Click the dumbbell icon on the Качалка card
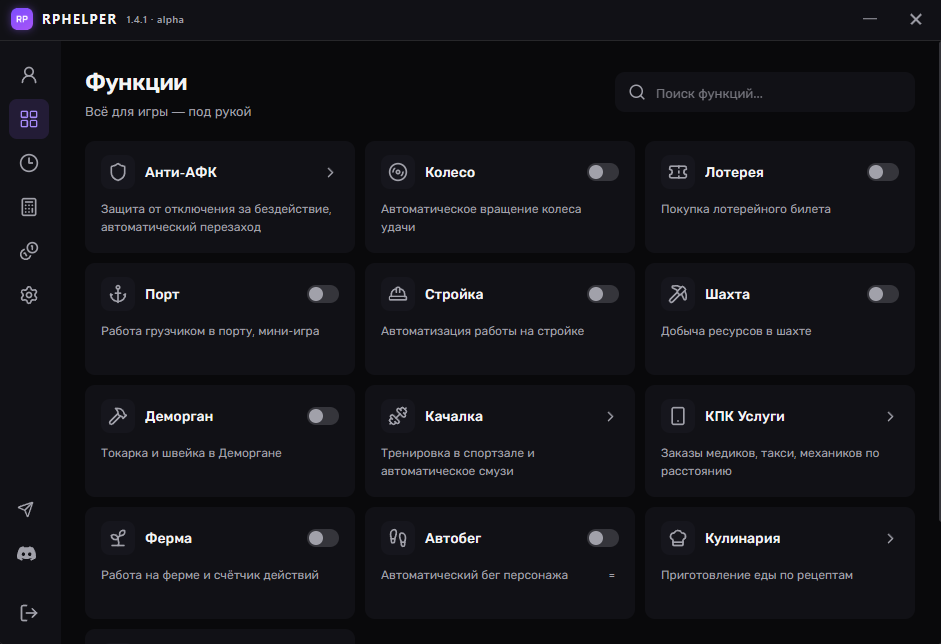 pyautogui.click(x=398, y=416)
